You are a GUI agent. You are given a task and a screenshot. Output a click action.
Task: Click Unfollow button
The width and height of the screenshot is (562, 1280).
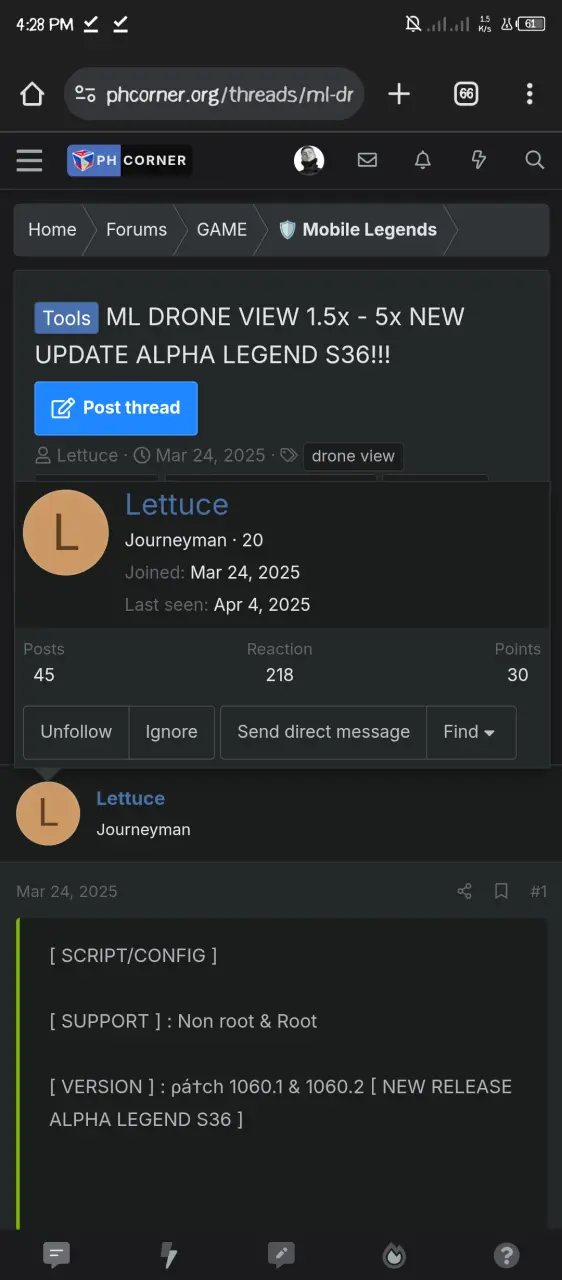[76, 732]
